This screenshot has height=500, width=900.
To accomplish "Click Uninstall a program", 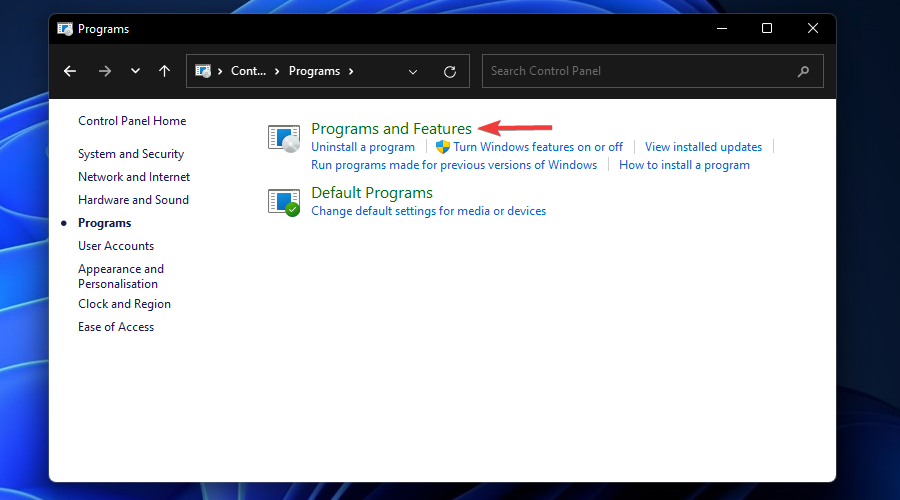I will coord(363,147).
